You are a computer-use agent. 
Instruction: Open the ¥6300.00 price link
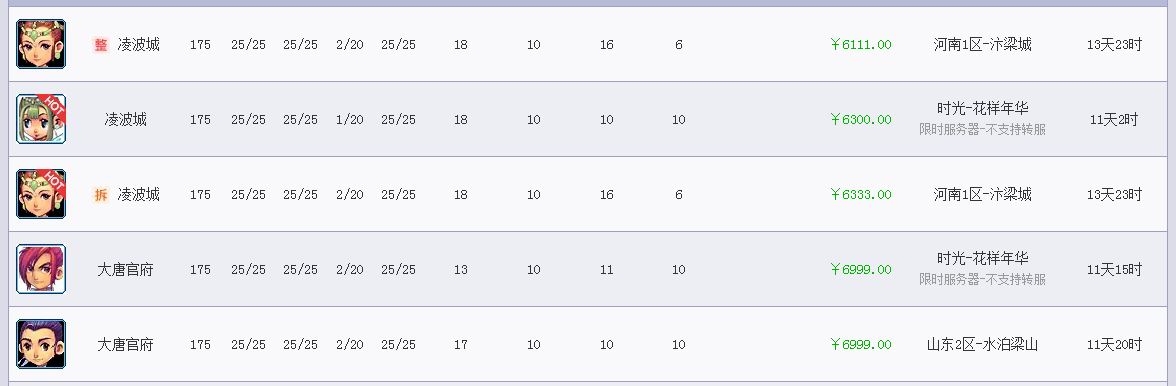pyautogui.click(x=861, y=120)
